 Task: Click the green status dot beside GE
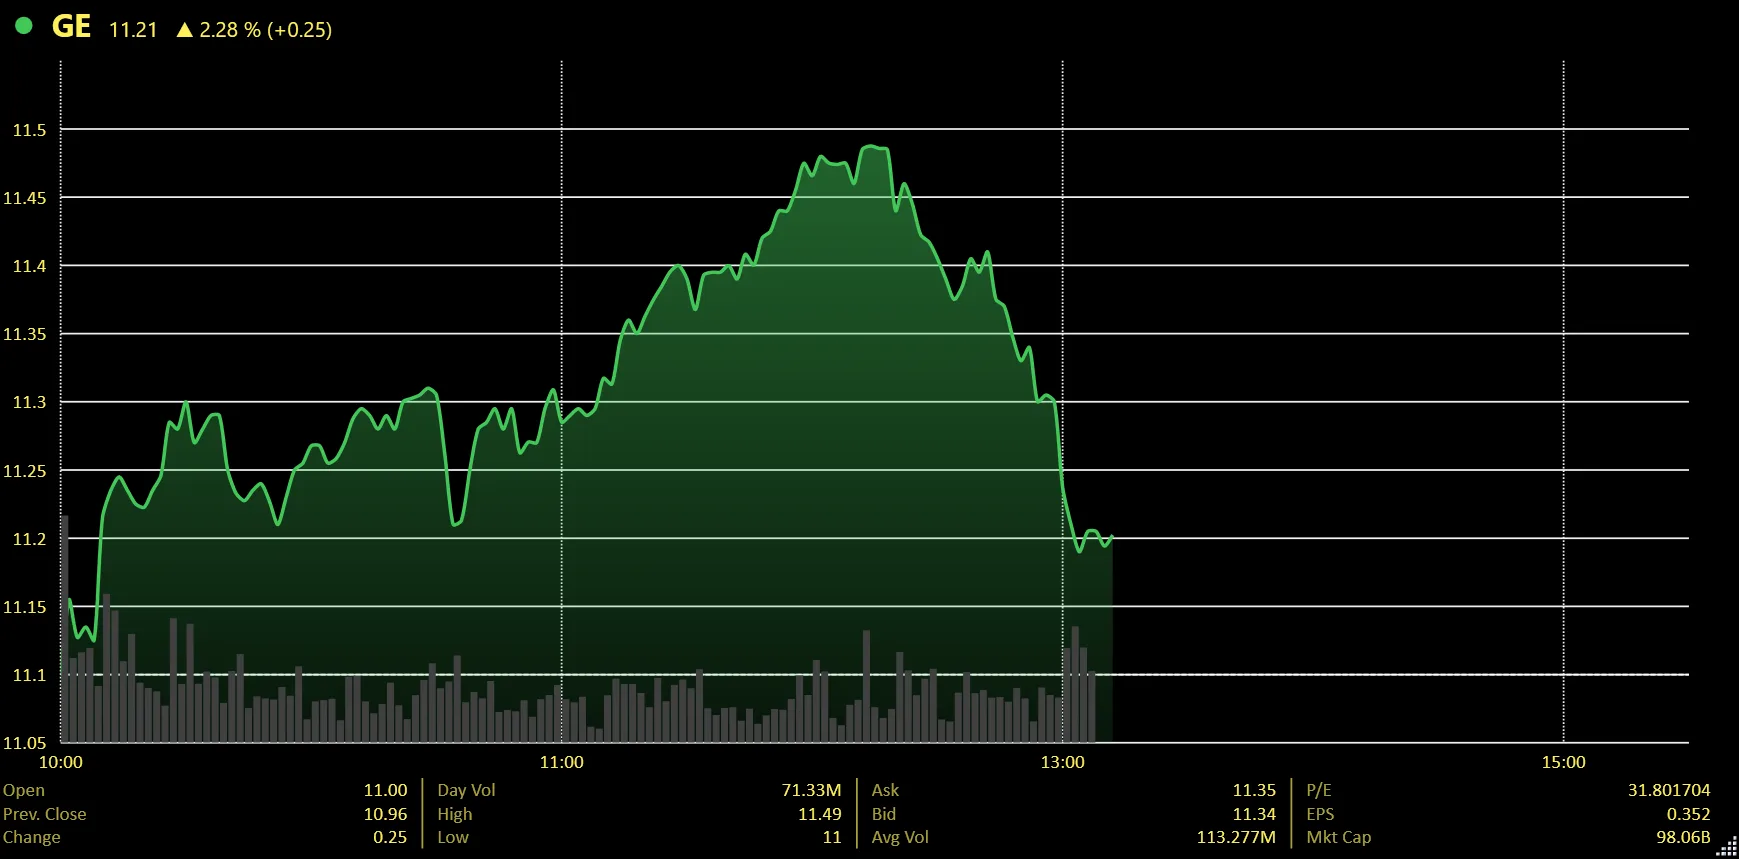pos(24,26)
